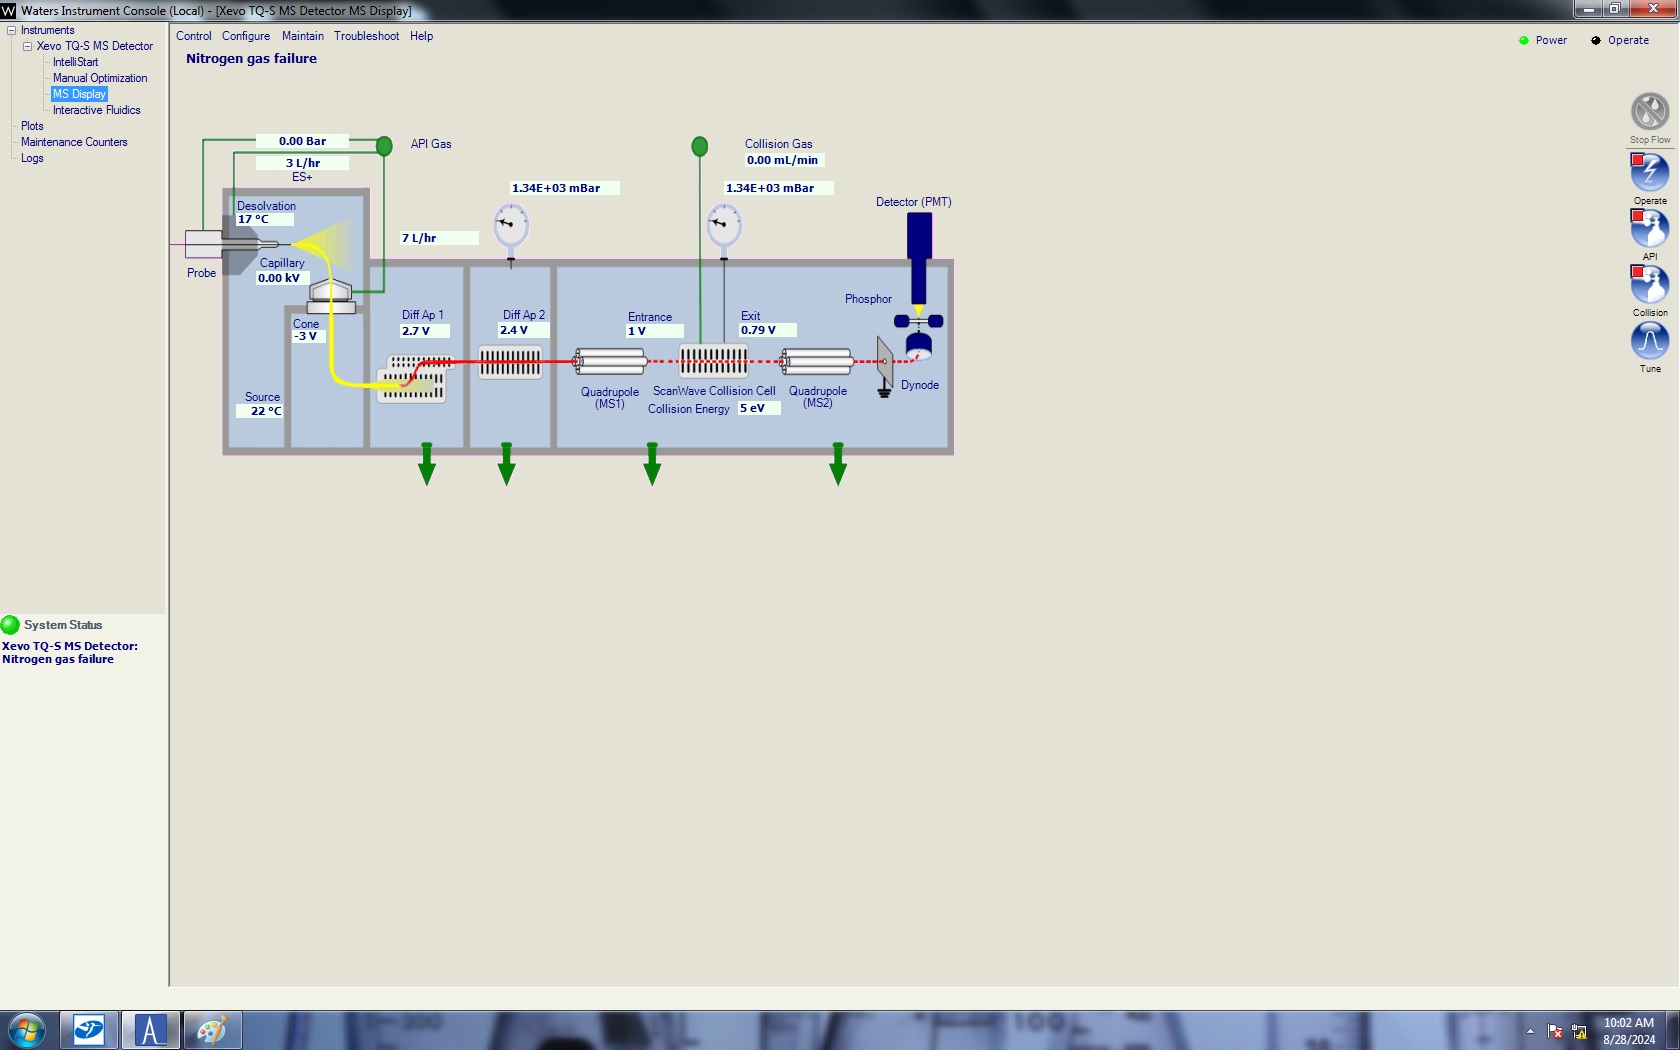1680x1050 pixels.
Task: Toggle the Collision gas button
Action: (x=1650, y=284)
